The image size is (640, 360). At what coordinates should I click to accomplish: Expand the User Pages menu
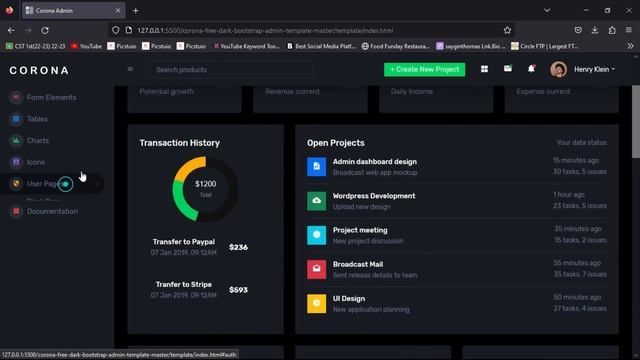tap(52, 184)
